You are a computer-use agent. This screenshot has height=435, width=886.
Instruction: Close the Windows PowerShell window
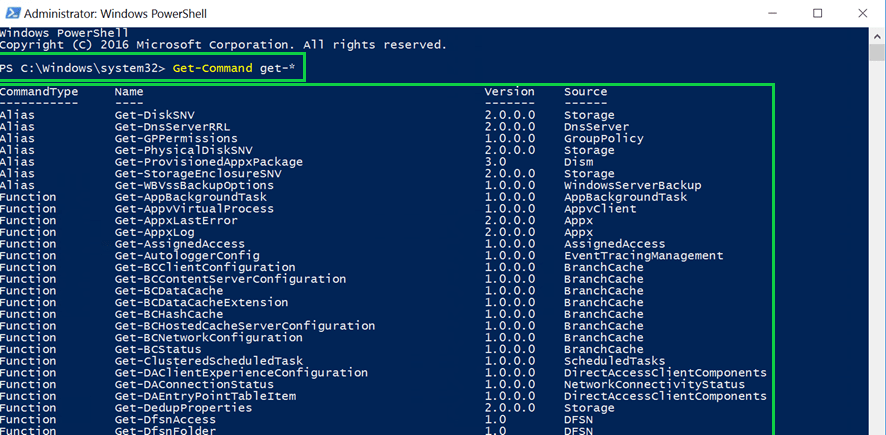point(862,14)
